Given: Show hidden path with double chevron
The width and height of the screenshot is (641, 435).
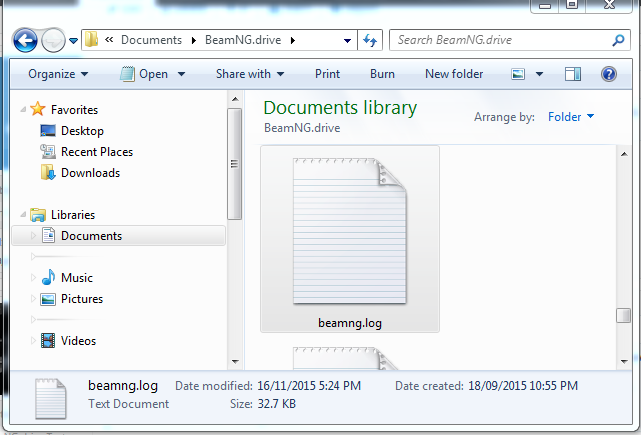Looking at the screenshot, I should pyautogui.click(x=109, y=40).
